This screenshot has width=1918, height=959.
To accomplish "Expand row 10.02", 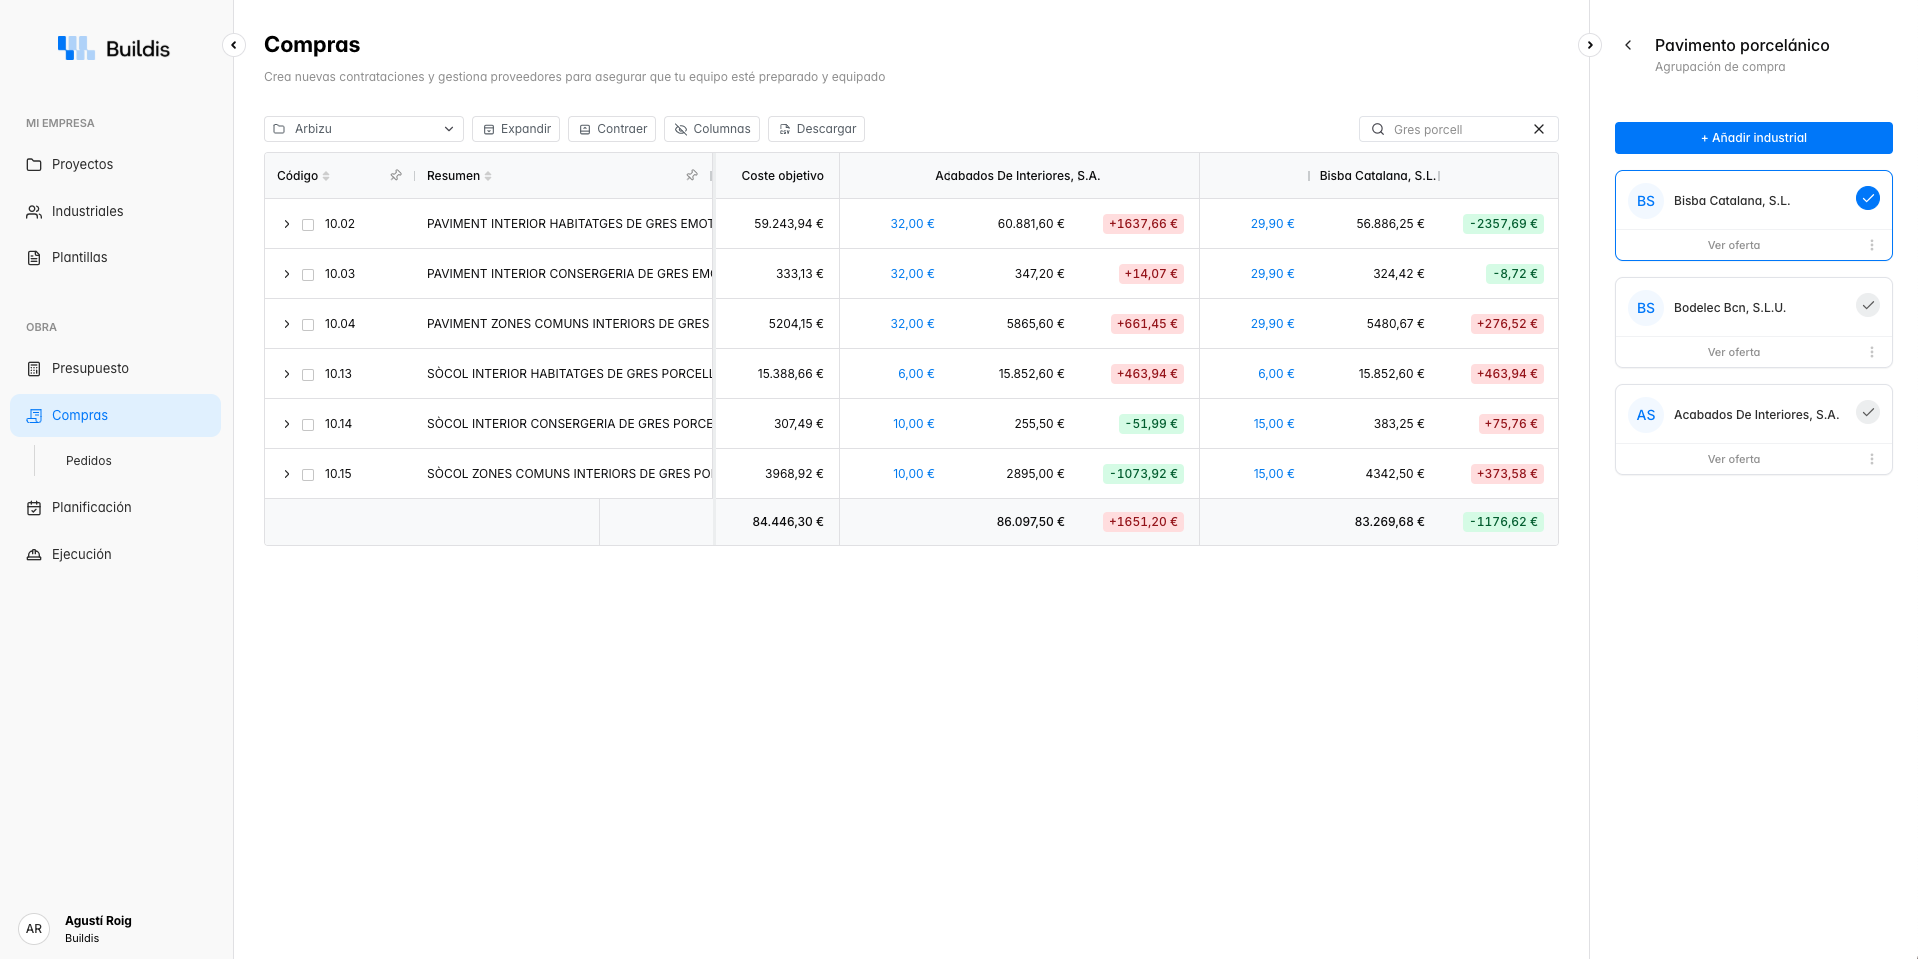I will [x=287, y=224].
